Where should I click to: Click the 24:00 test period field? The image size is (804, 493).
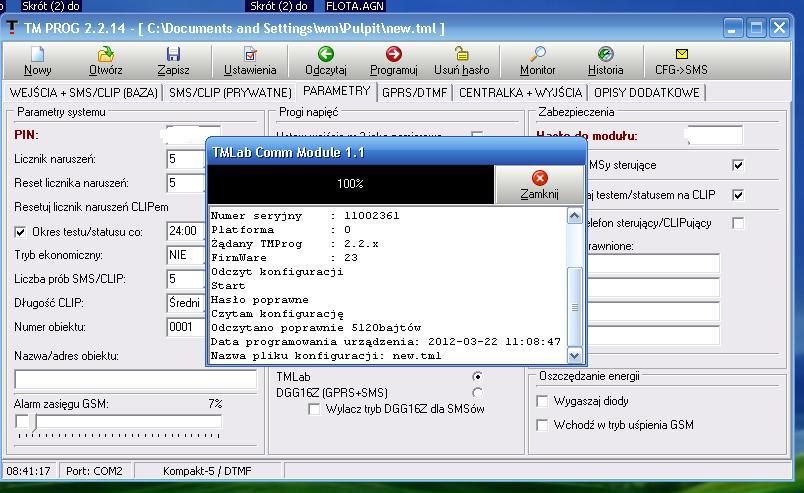point(186,231)
